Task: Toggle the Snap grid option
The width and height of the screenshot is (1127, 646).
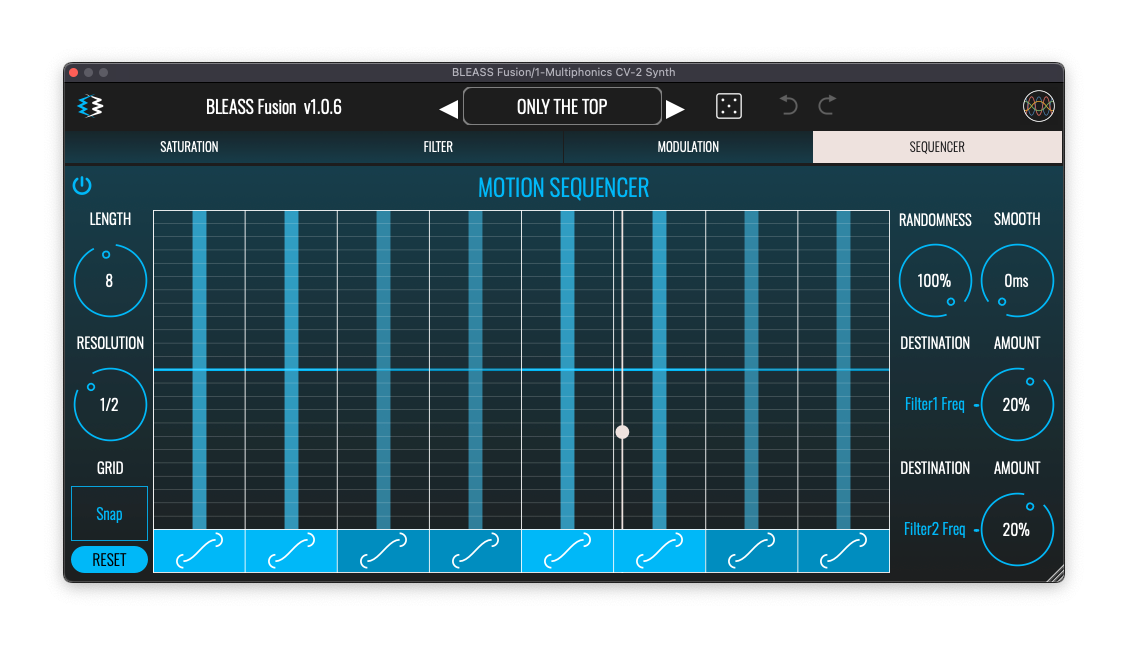Action: [x=109, y=514]
